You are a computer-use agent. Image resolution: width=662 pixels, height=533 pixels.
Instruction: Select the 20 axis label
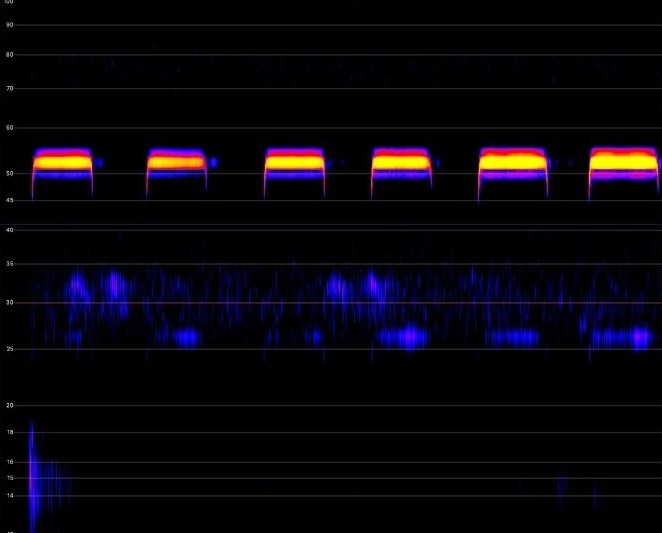(x=9, y=405)
